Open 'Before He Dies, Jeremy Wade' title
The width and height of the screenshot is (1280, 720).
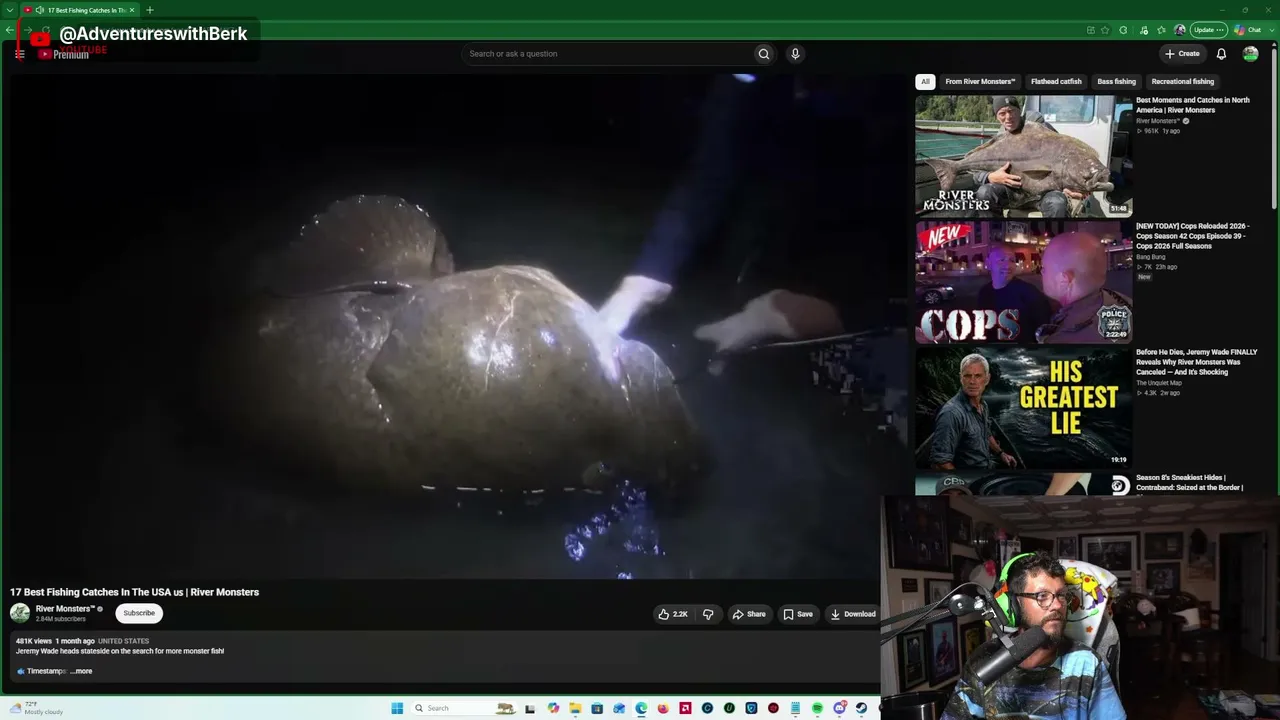tap(1197, 362)
